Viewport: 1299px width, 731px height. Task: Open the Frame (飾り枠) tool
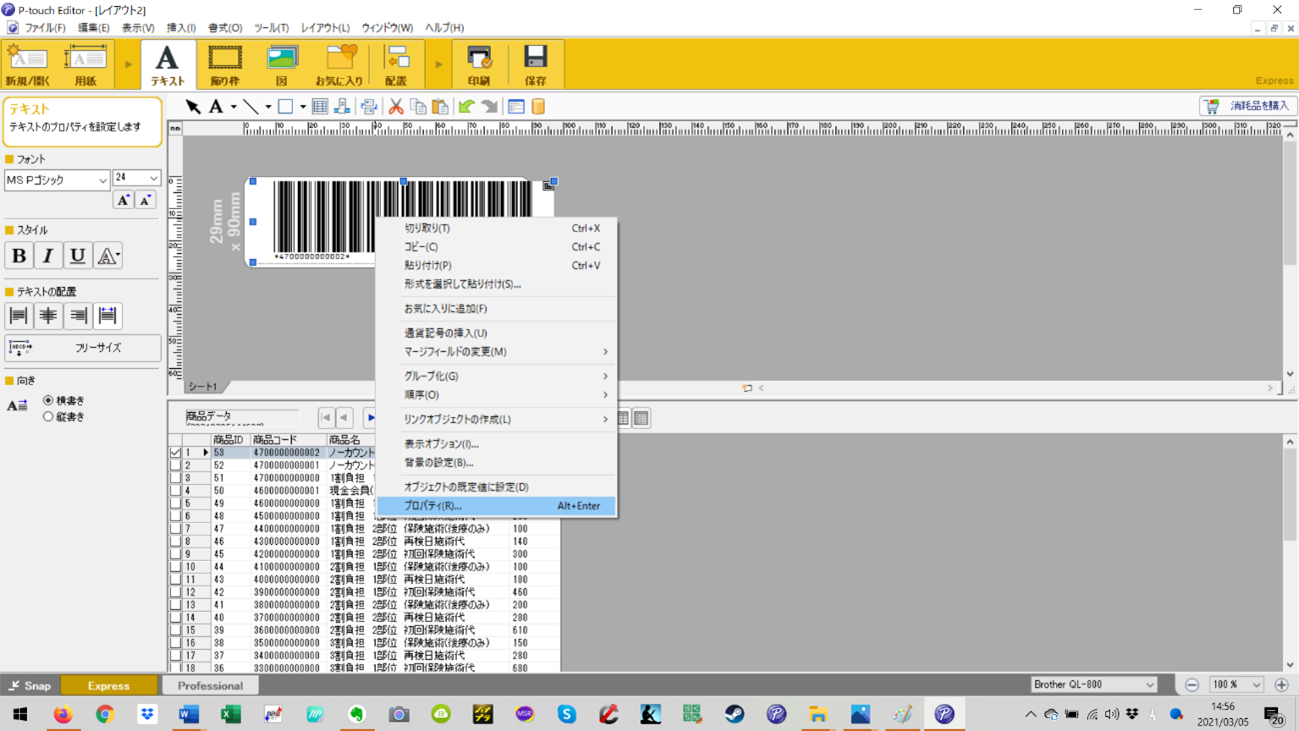tap(225, 64)
